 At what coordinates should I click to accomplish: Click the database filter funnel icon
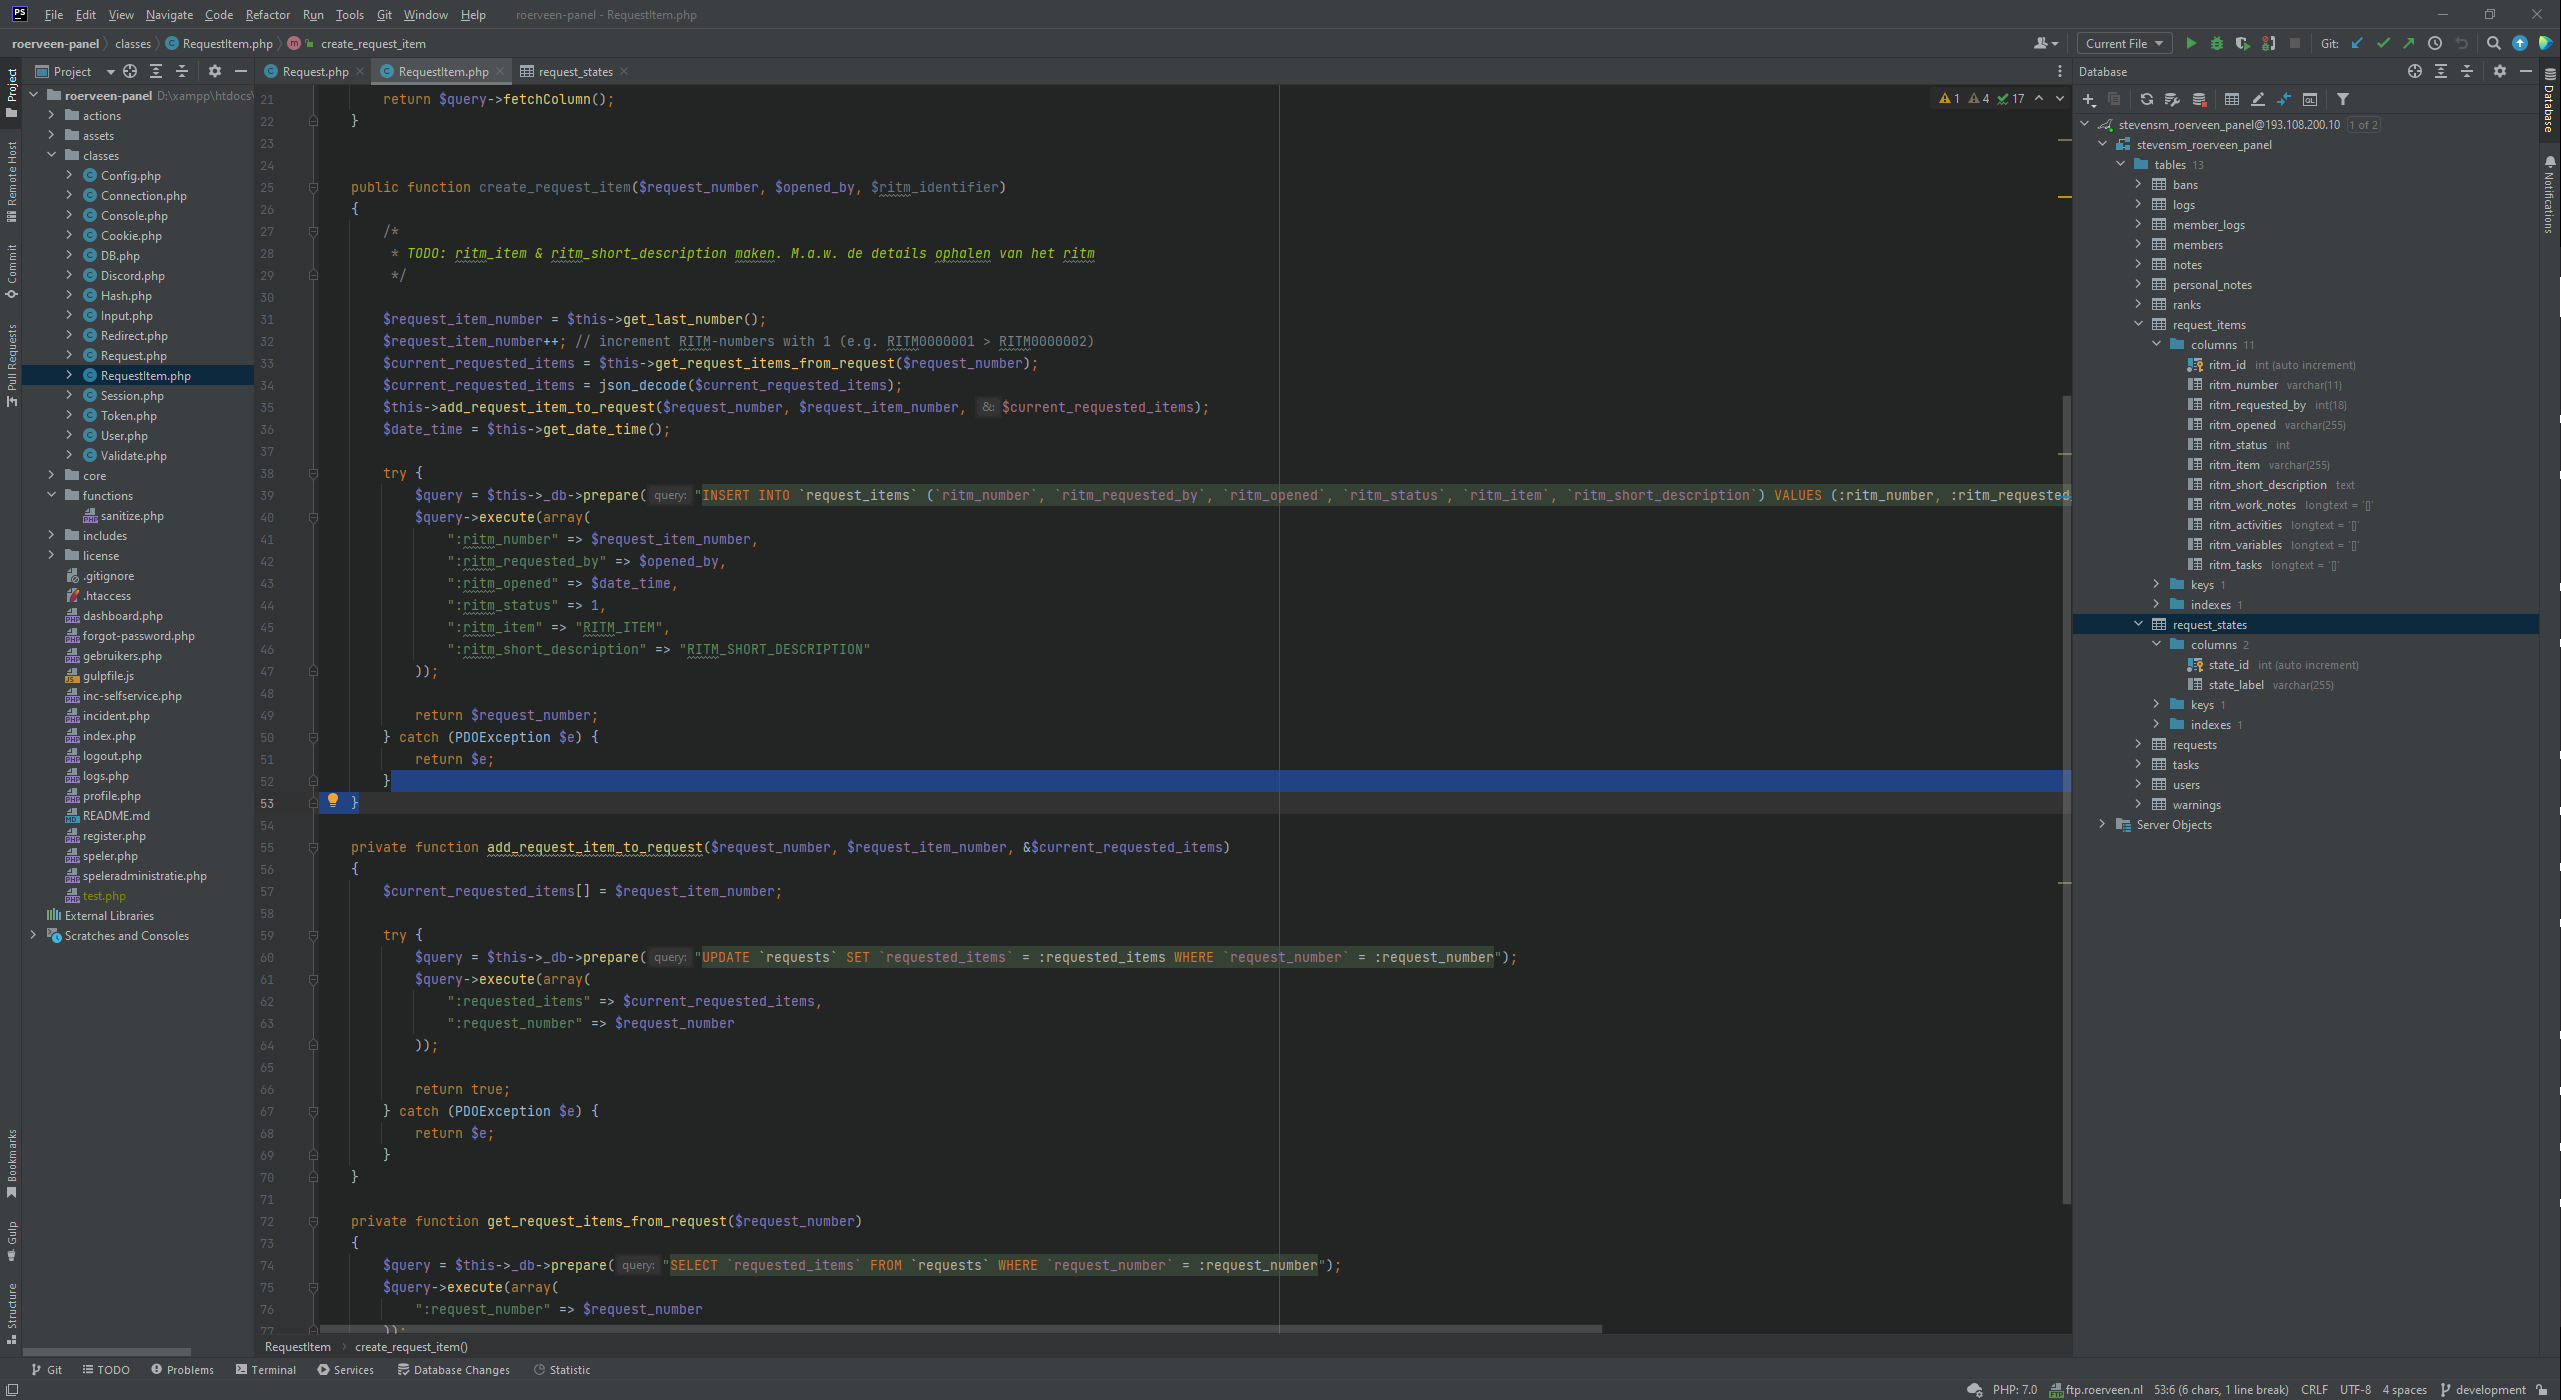coord(2343,99)
